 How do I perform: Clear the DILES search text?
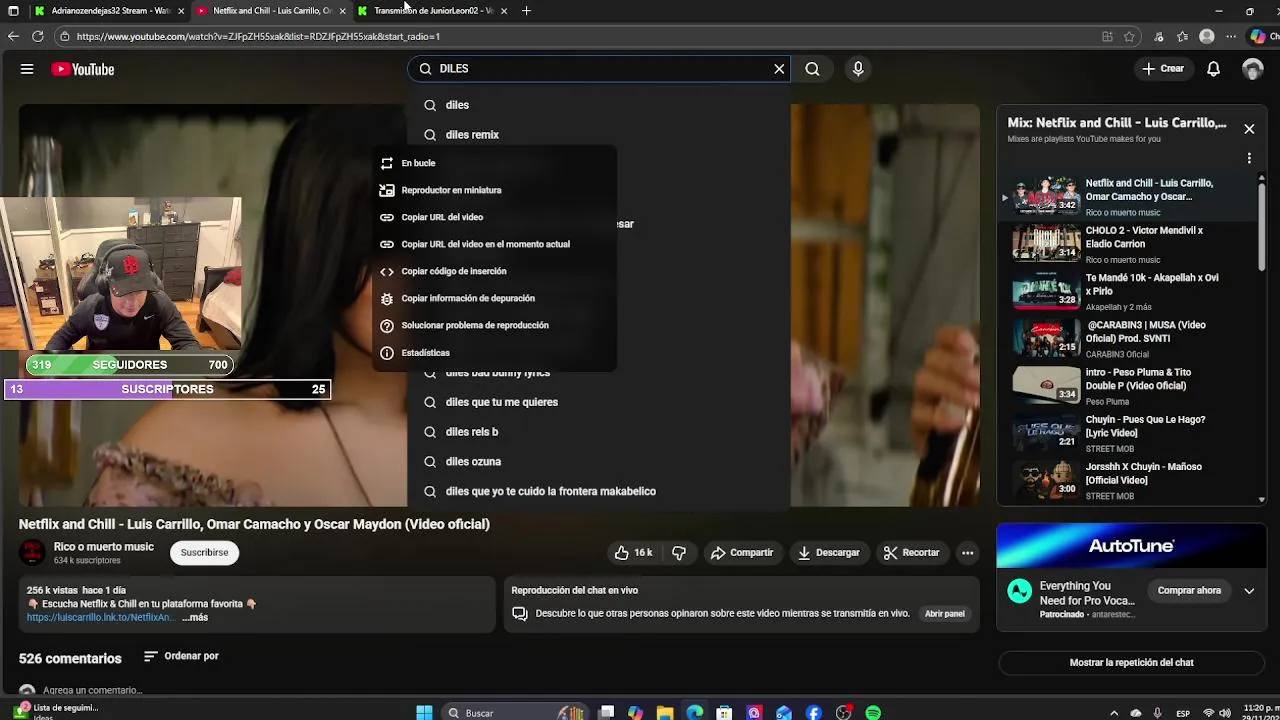[x=779, y=69]
